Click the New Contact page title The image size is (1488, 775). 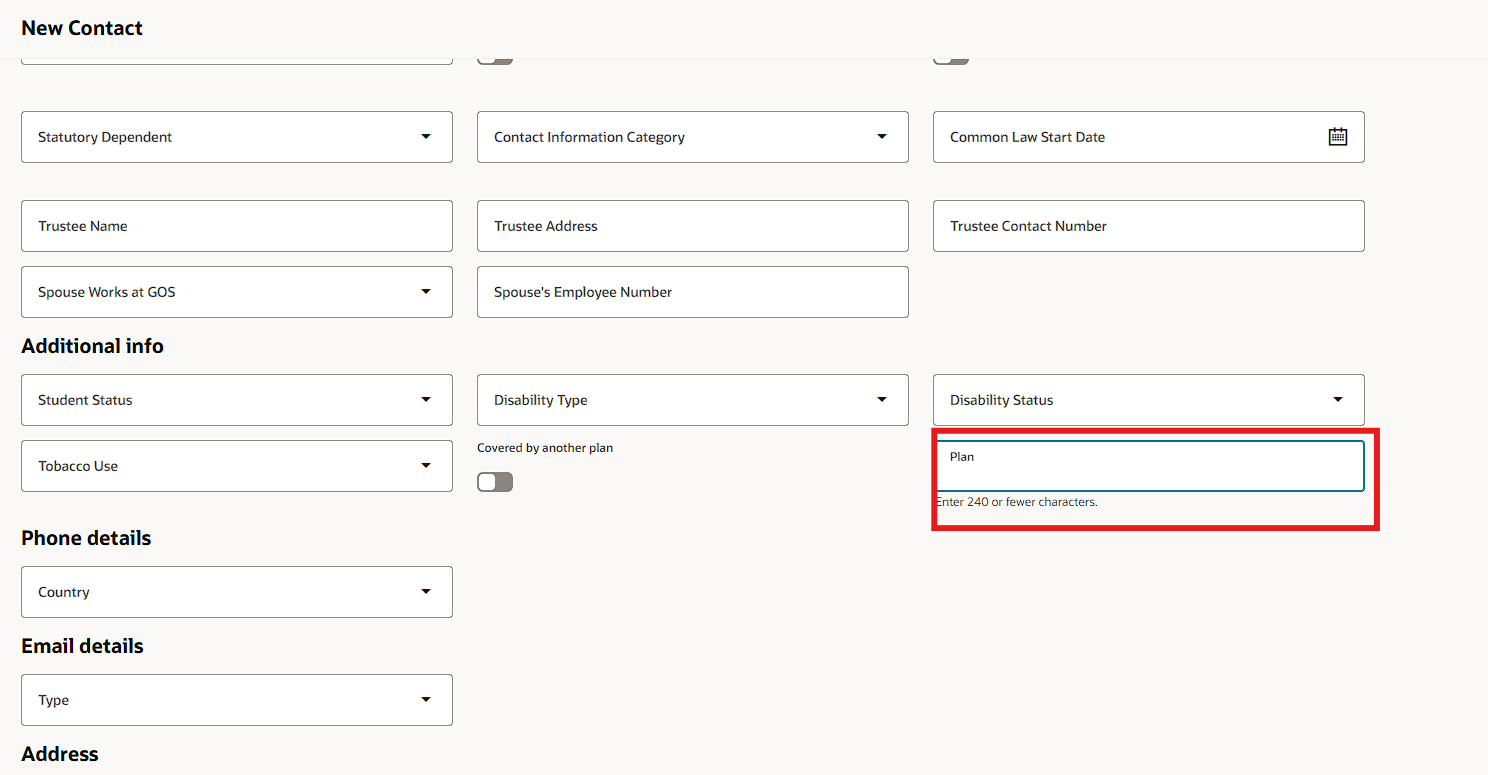click(x=81, y=28)
